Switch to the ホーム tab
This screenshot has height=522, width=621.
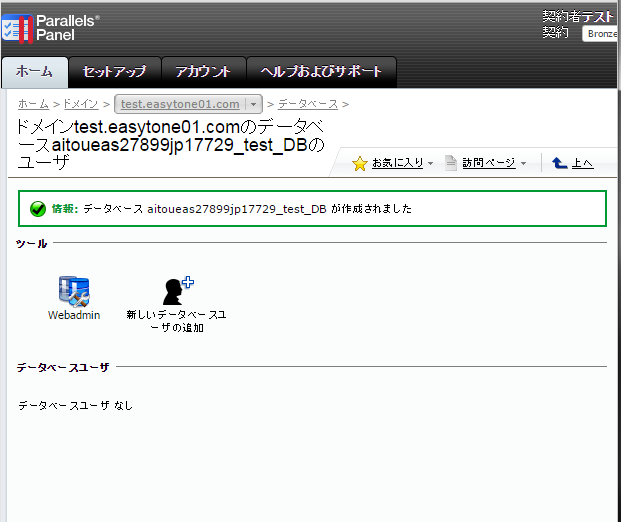pos(35,72)
